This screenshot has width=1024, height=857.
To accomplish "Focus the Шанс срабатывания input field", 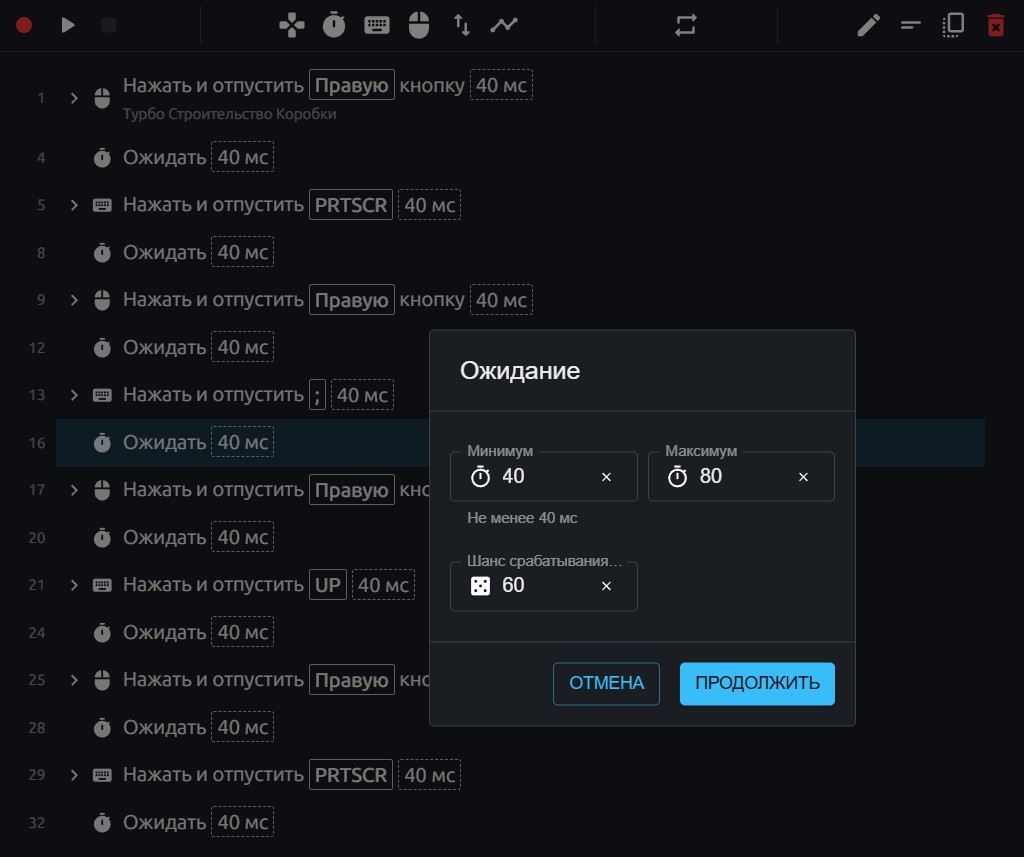I will click(543, 586).
